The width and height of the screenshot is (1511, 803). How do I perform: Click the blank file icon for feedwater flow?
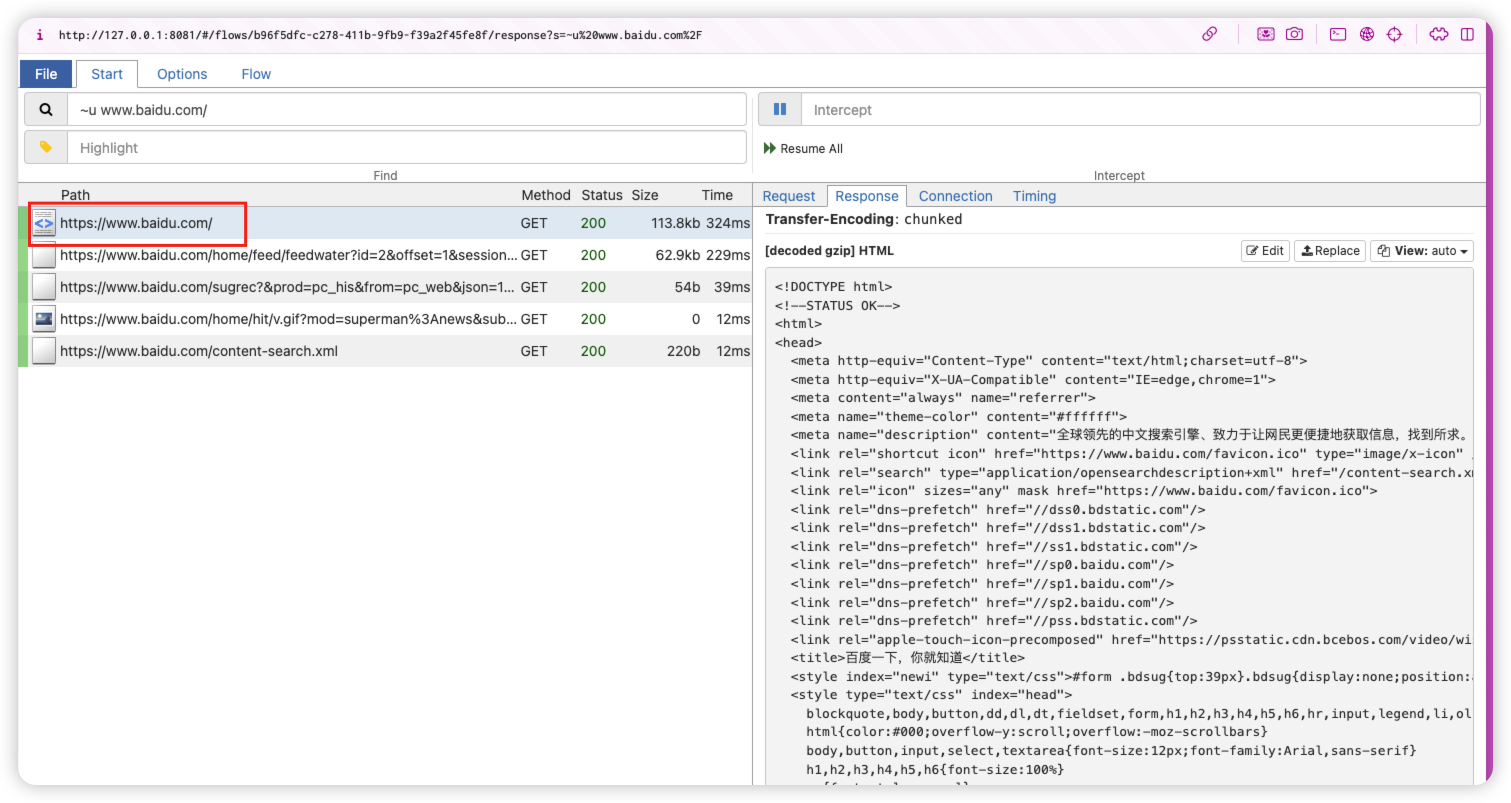pos(44,255)
